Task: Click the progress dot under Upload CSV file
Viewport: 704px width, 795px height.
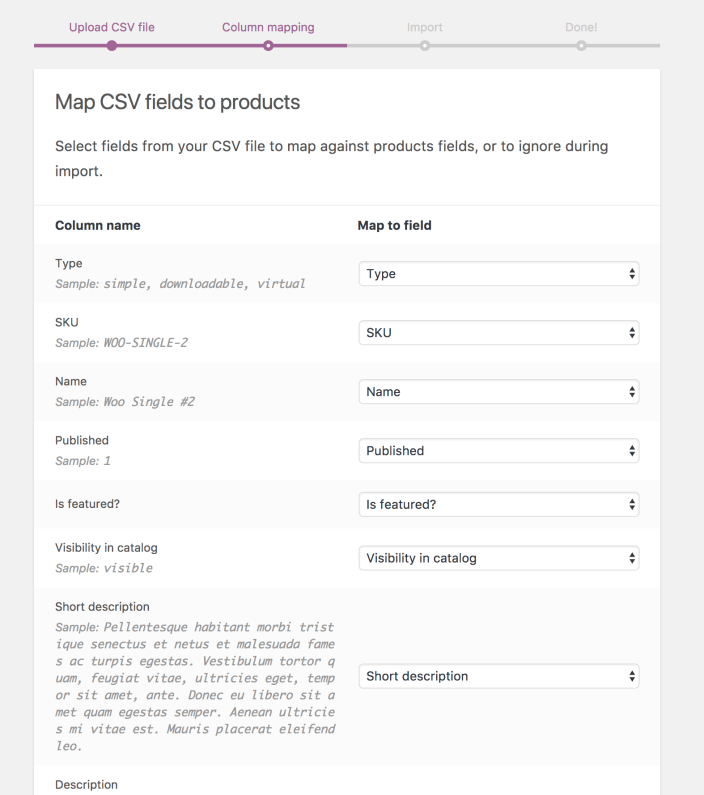Action: click(111, 45)
